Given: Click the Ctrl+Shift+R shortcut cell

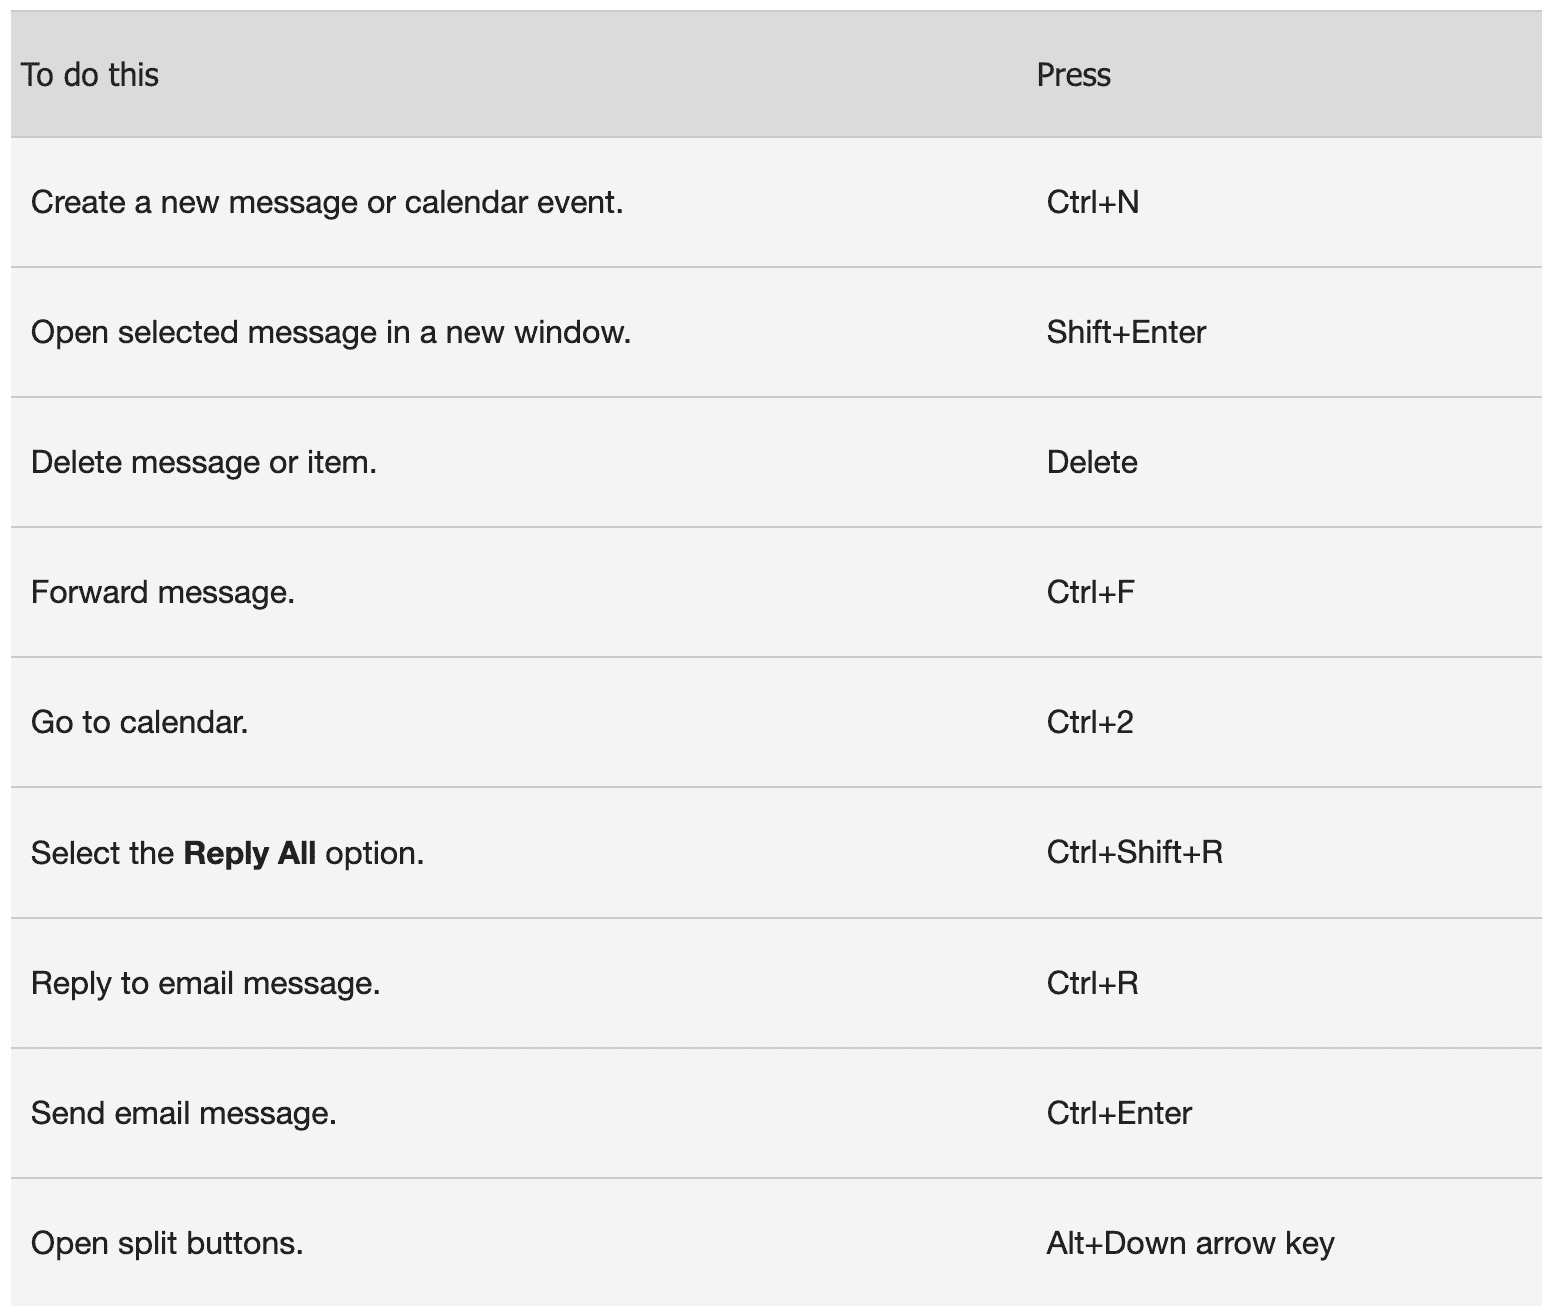Looking at the screenshot, I should [x=1135, y=852].
